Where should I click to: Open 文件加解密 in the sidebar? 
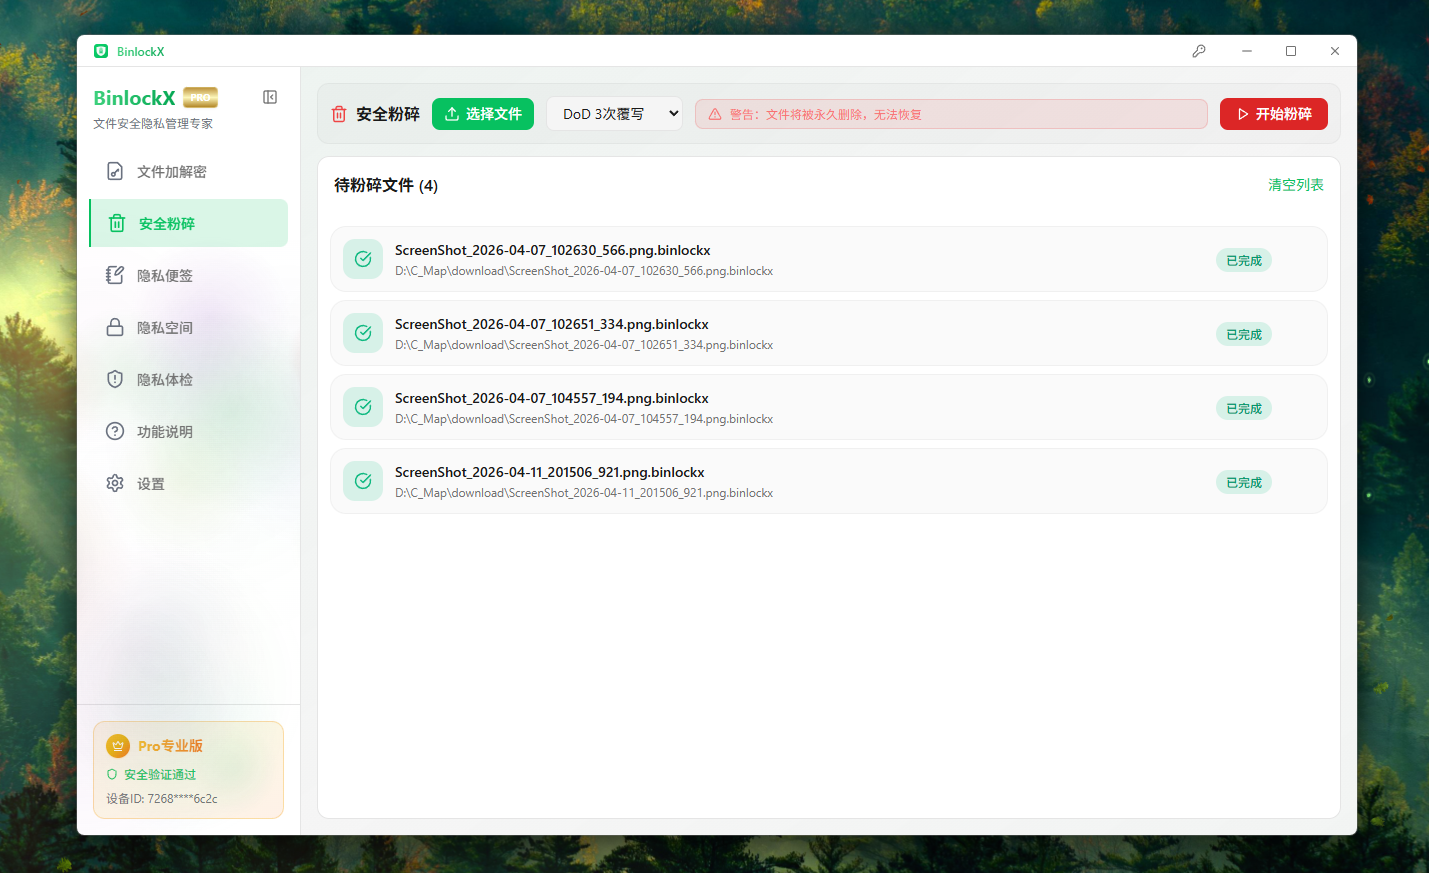pyautogui.click(x=189, y=171)
